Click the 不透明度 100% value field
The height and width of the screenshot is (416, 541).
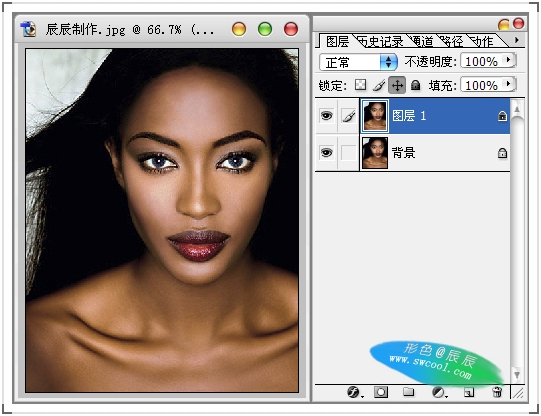483,61
